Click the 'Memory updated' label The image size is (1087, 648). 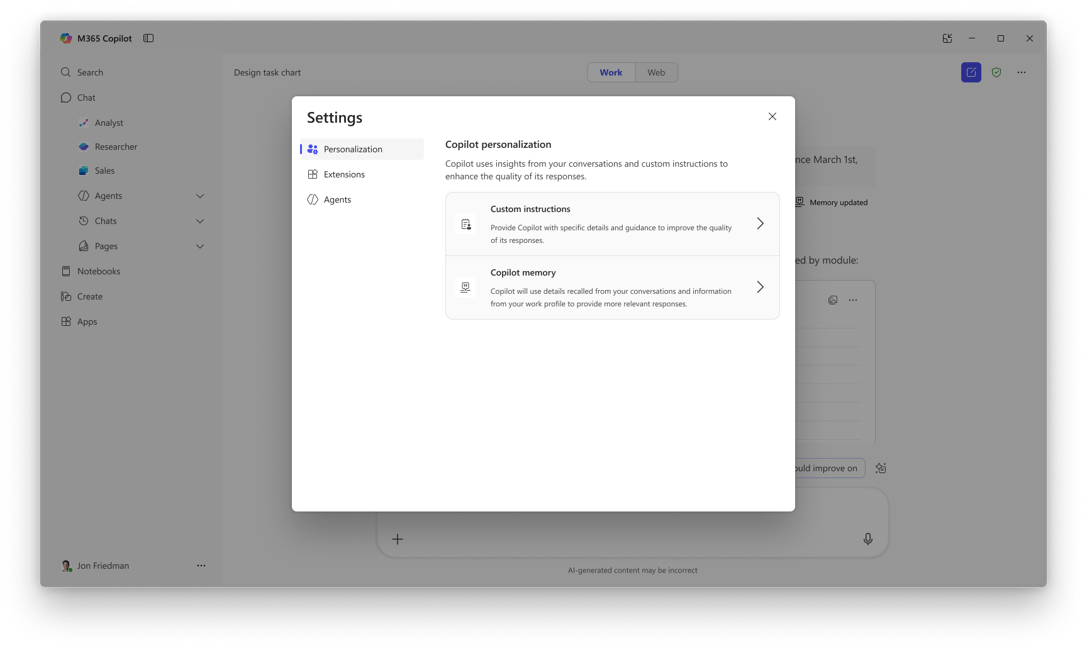tap(838, 202)
